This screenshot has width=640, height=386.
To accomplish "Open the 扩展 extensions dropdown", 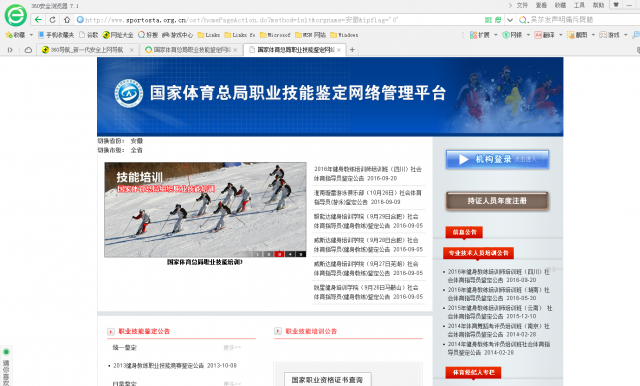I will (483, 35).
